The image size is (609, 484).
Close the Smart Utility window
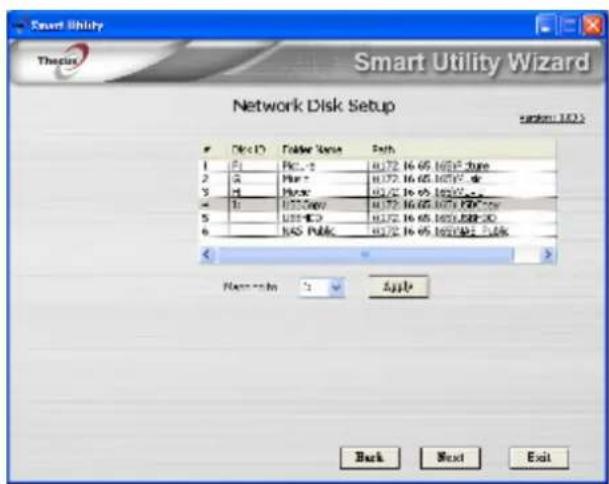[593, 26]
